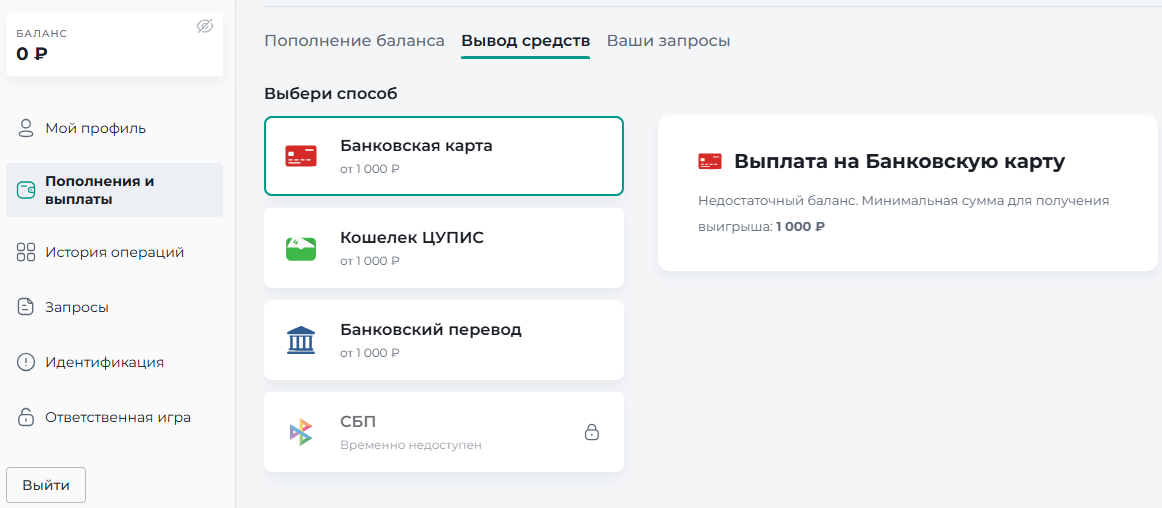The width and height of the screenshot is (1162, 508).
Task: Choose Кошелек ЦУПИС withdrawal method
Action: [444, 248]
